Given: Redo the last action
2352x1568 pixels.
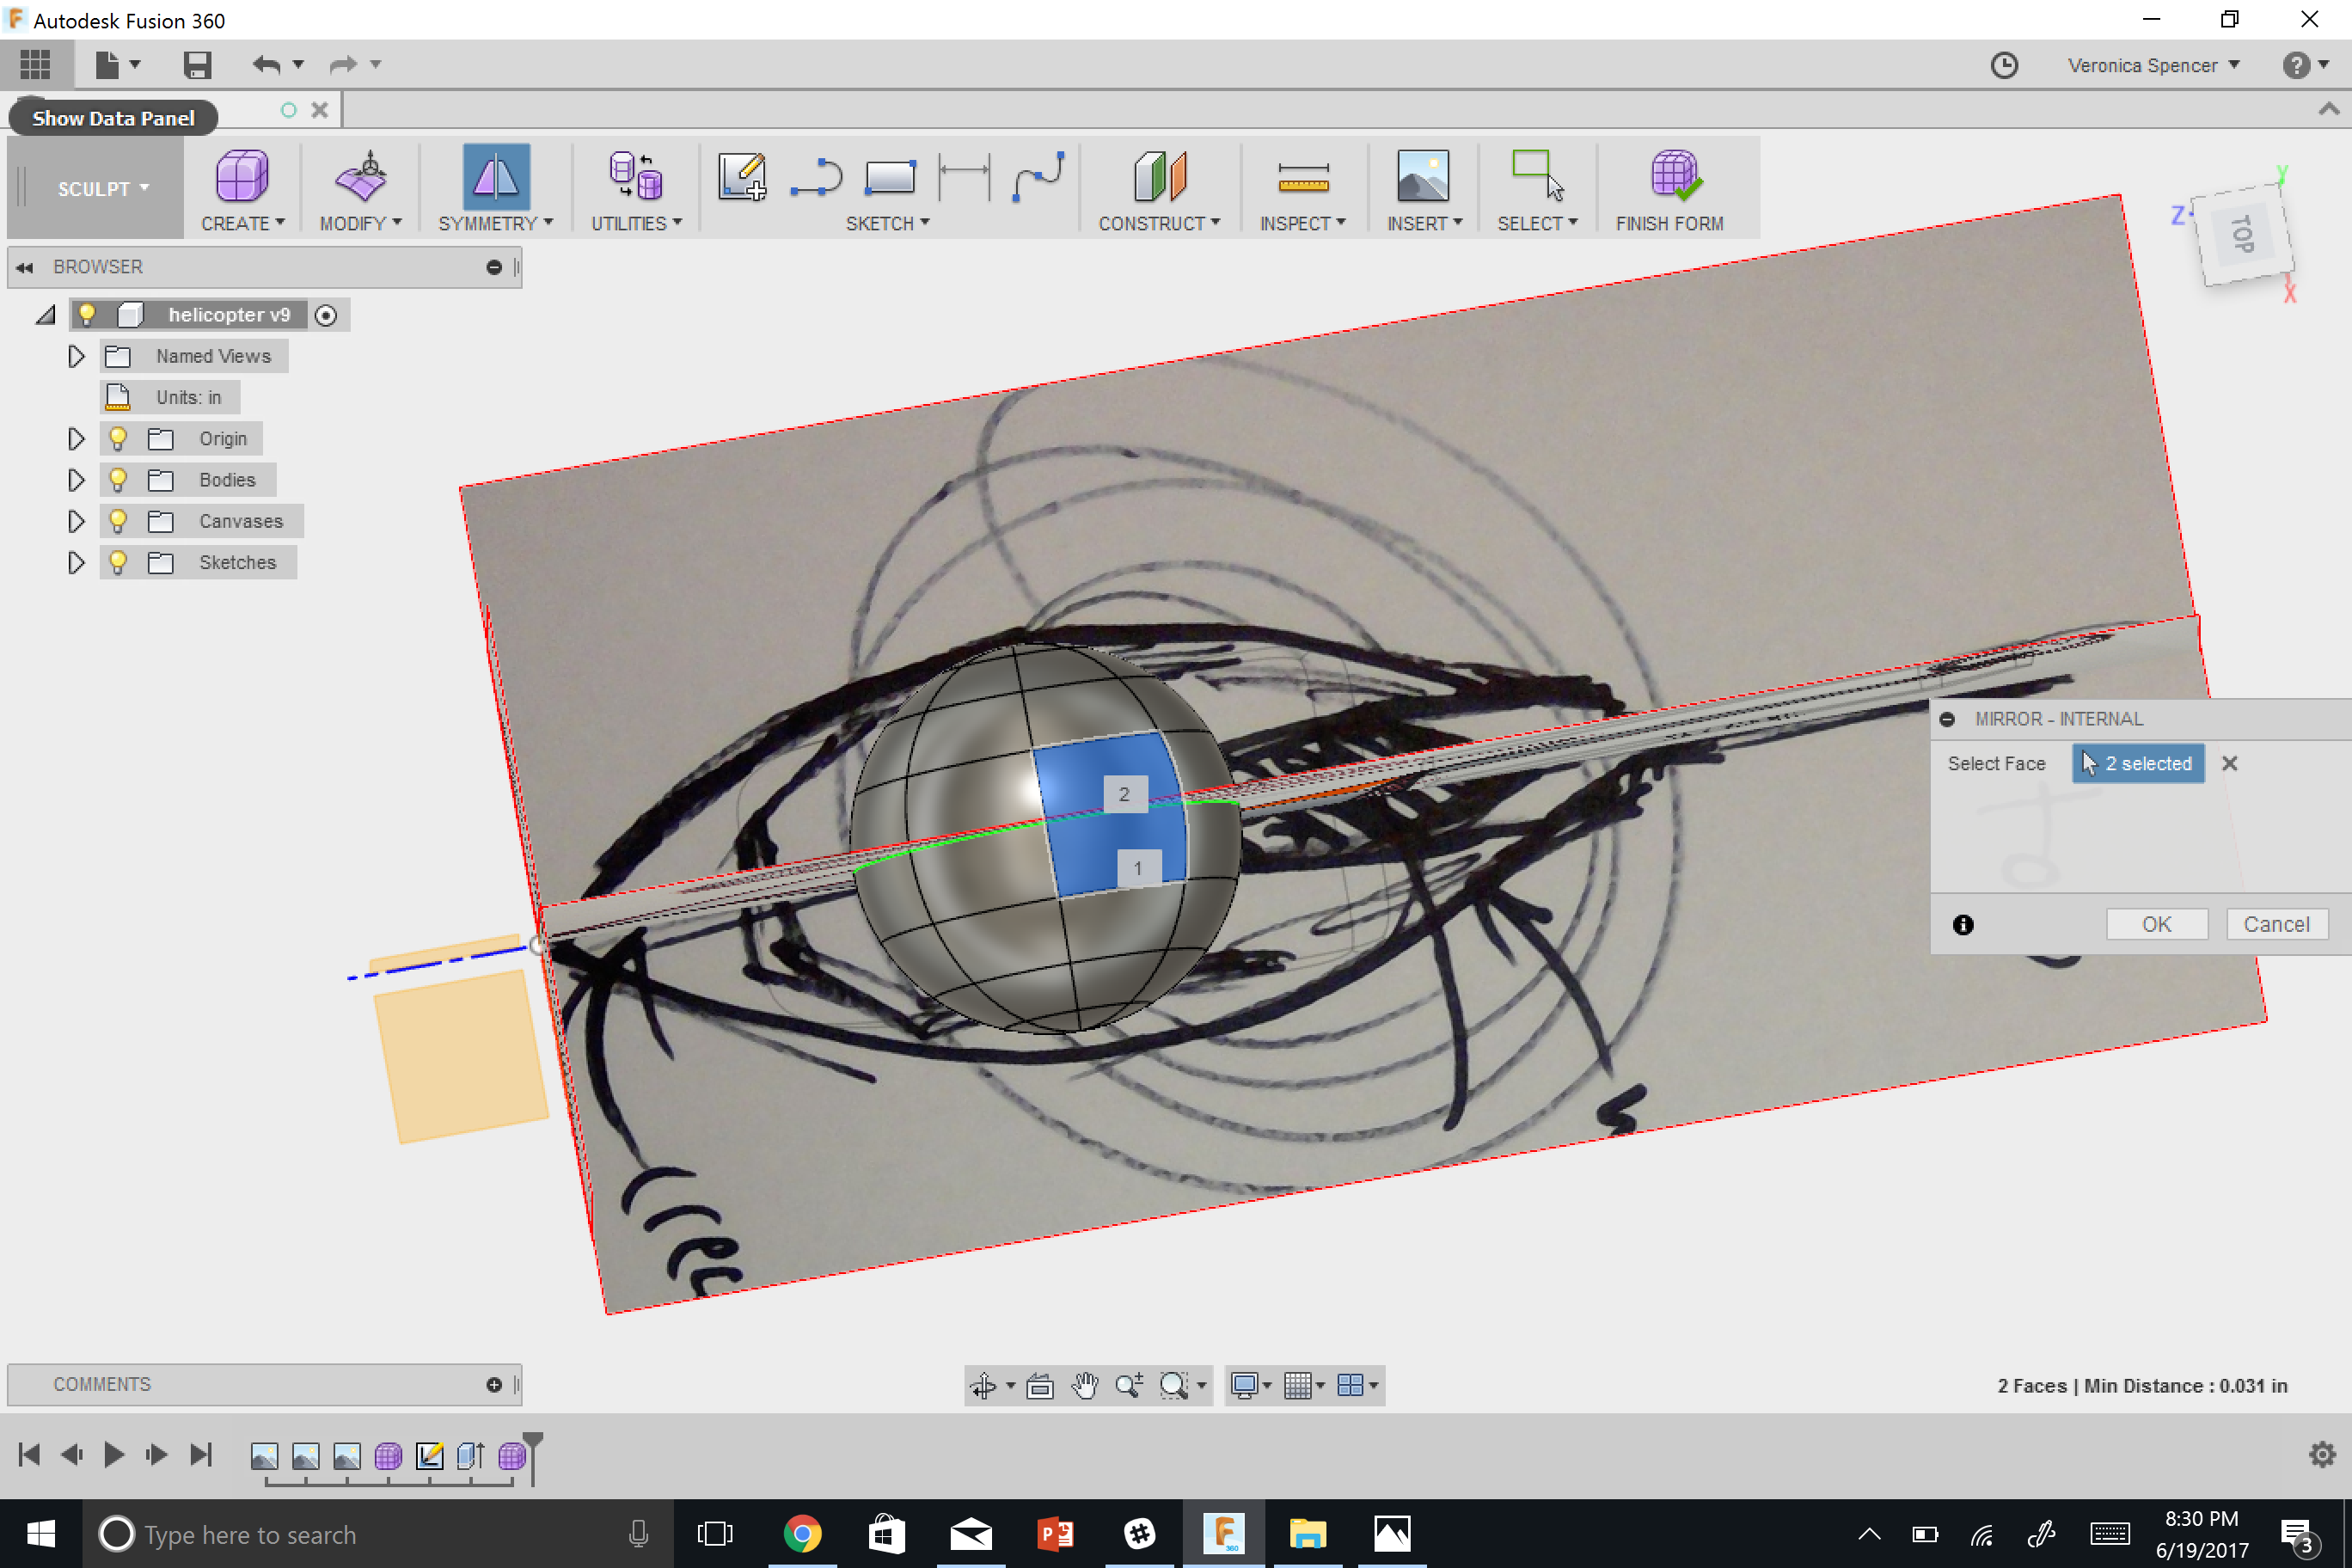Looking at the screenshot, I should (343, 65).
